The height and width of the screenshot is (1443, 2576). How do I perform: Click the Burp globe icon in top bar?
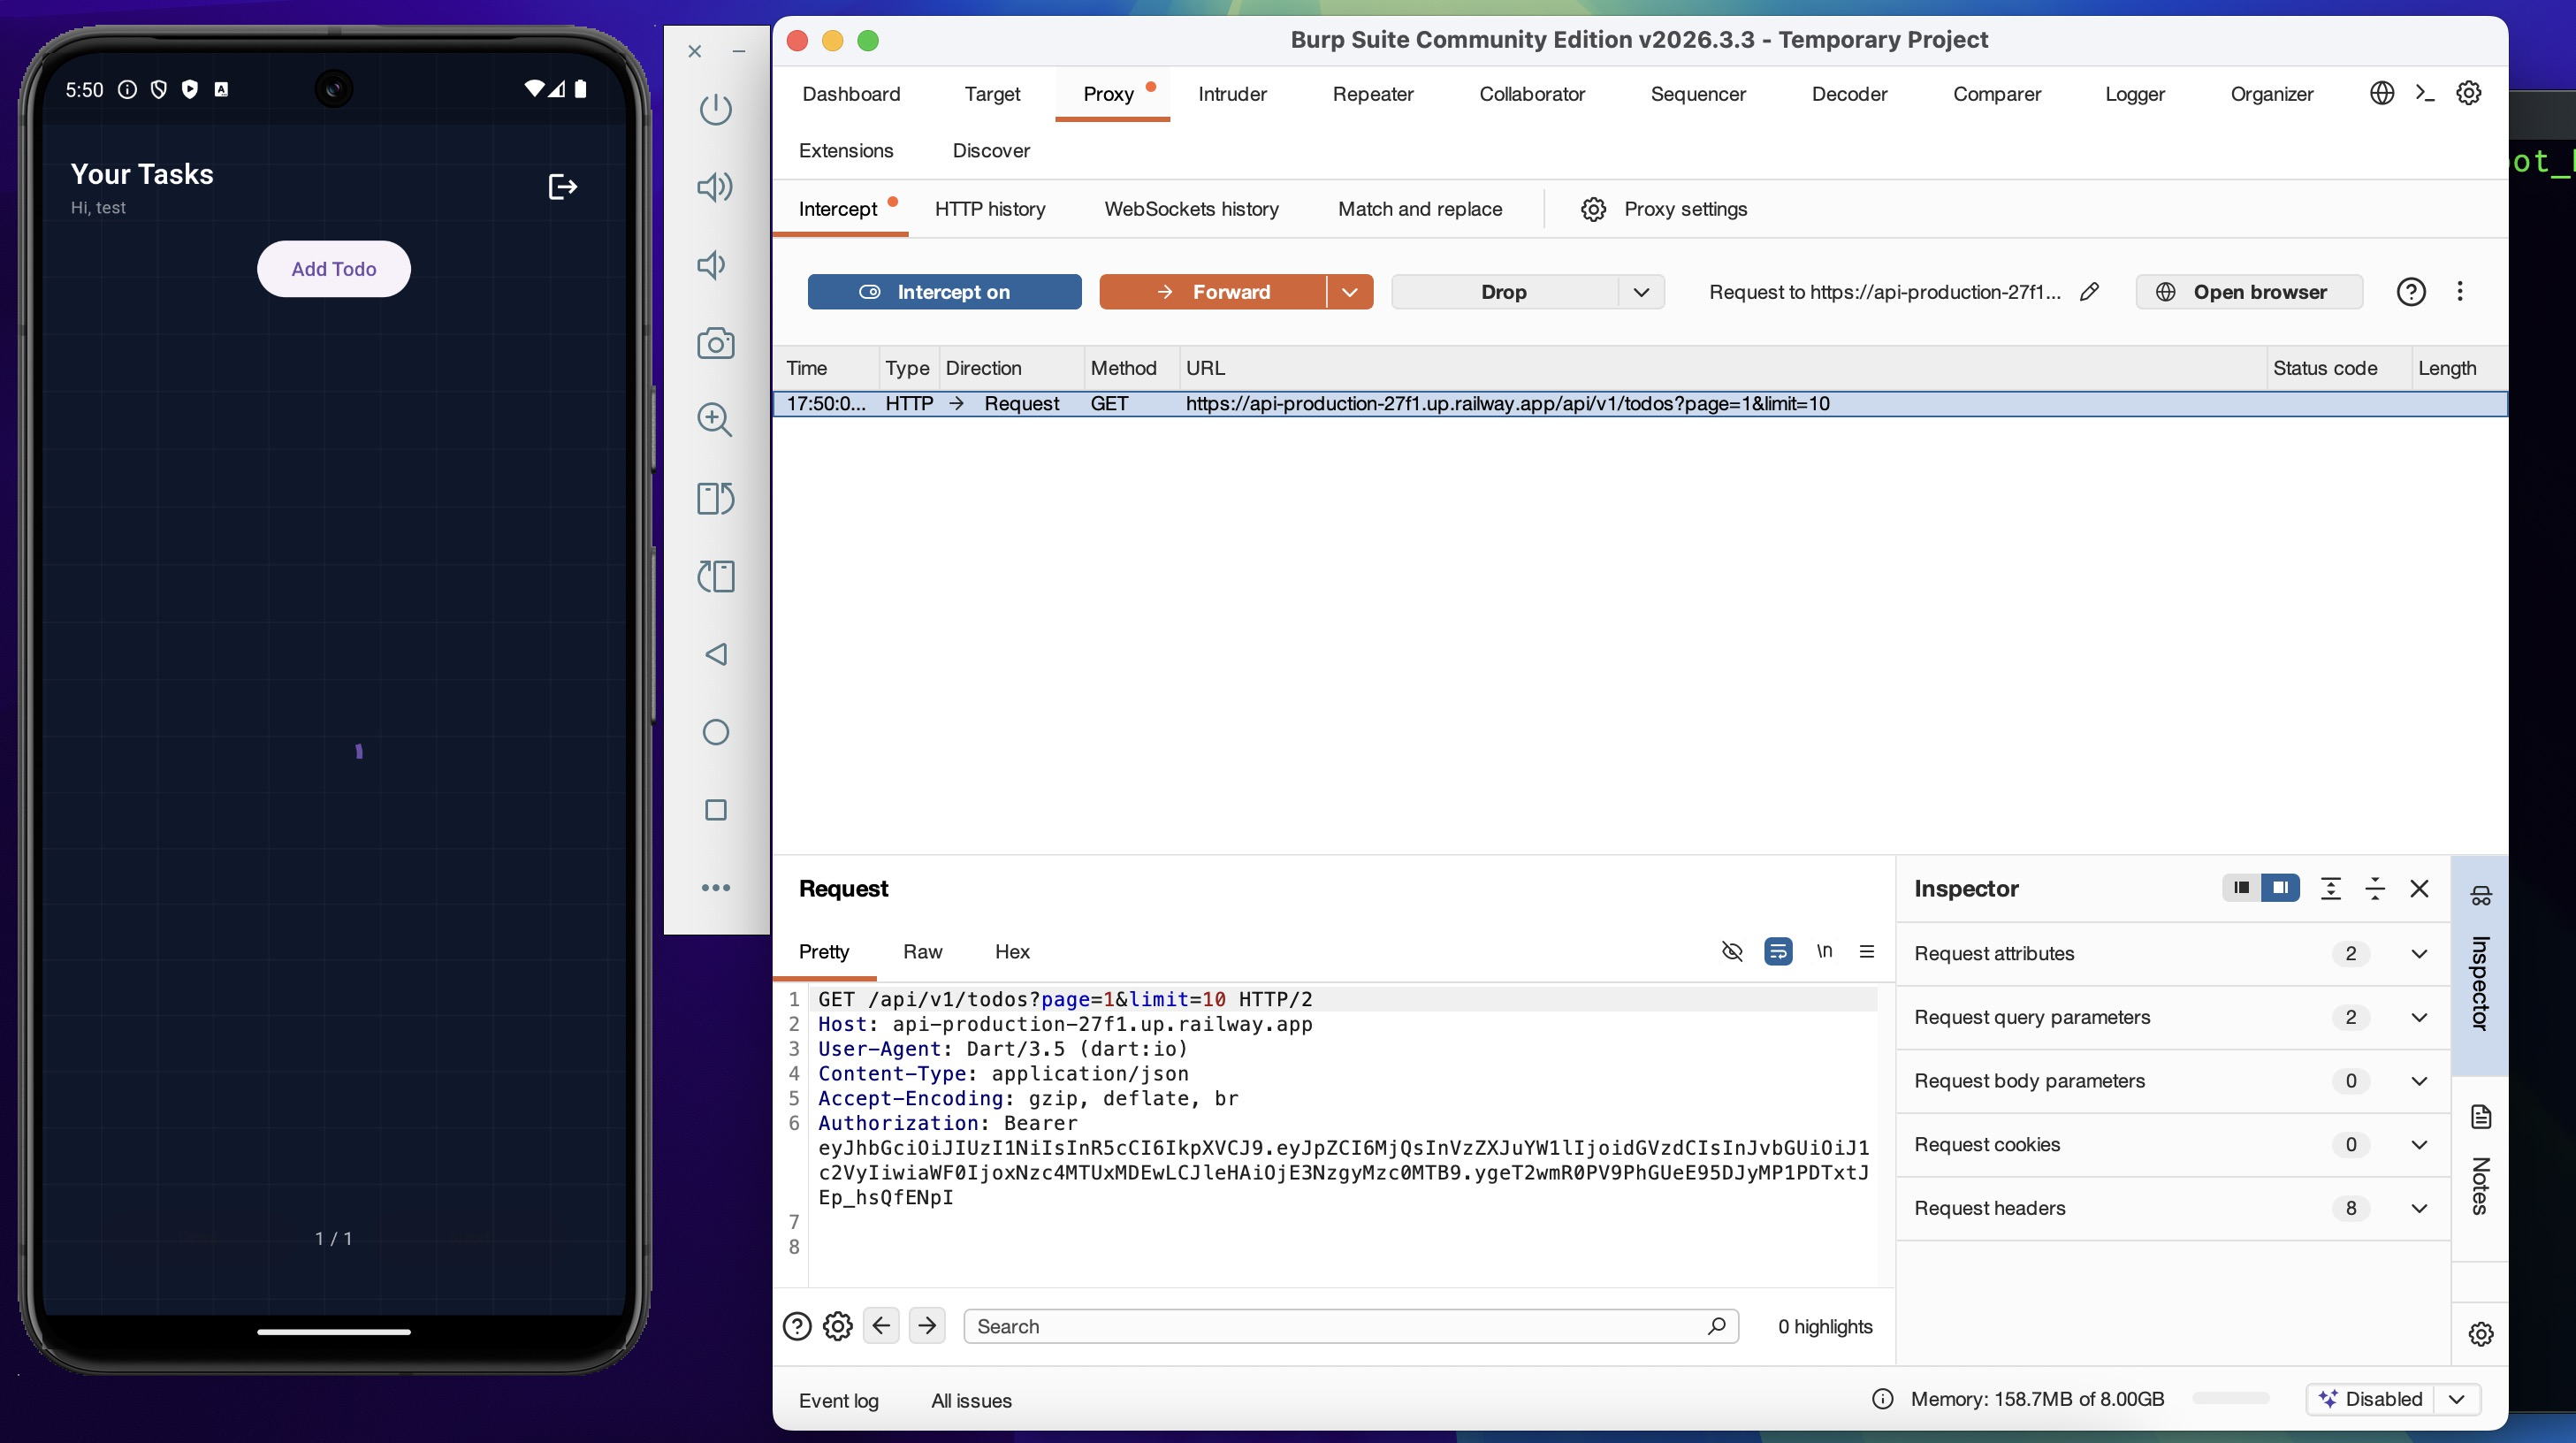pyautogui.click(x=2382, y=93)
